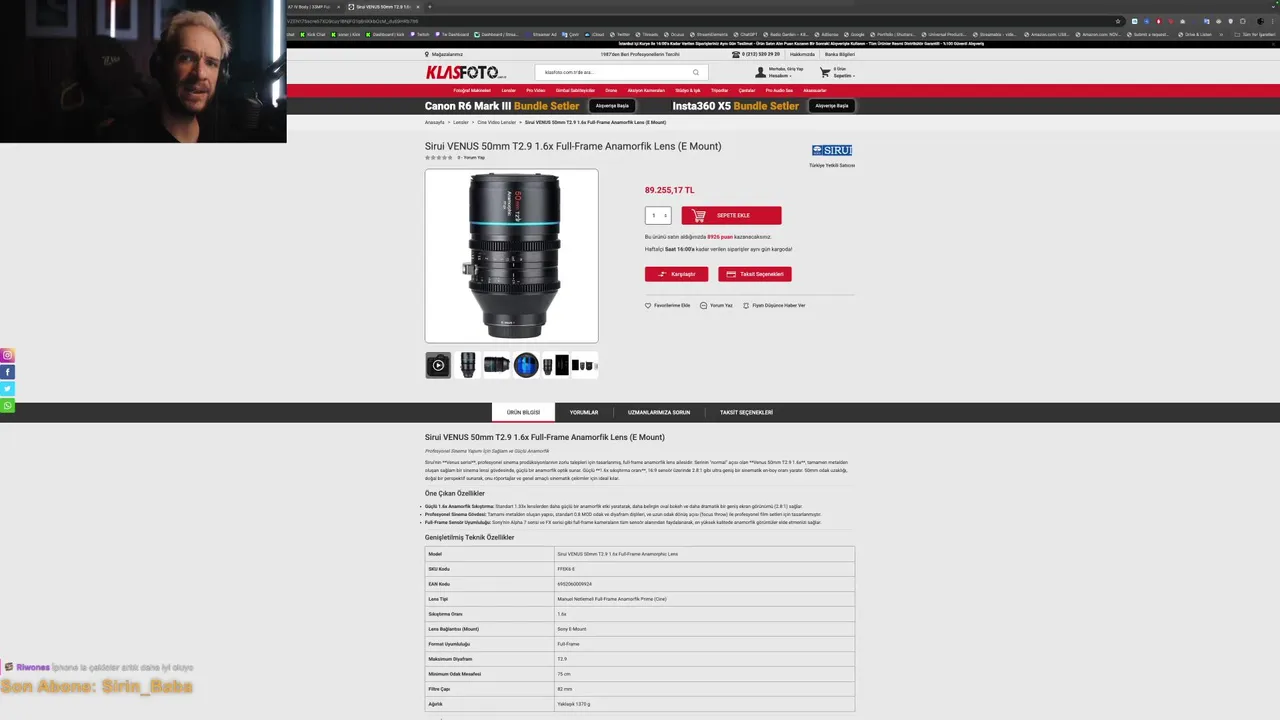Bookmark the page with the star icon
This screenshot has height=720, width=1280.
(1118, 21)
